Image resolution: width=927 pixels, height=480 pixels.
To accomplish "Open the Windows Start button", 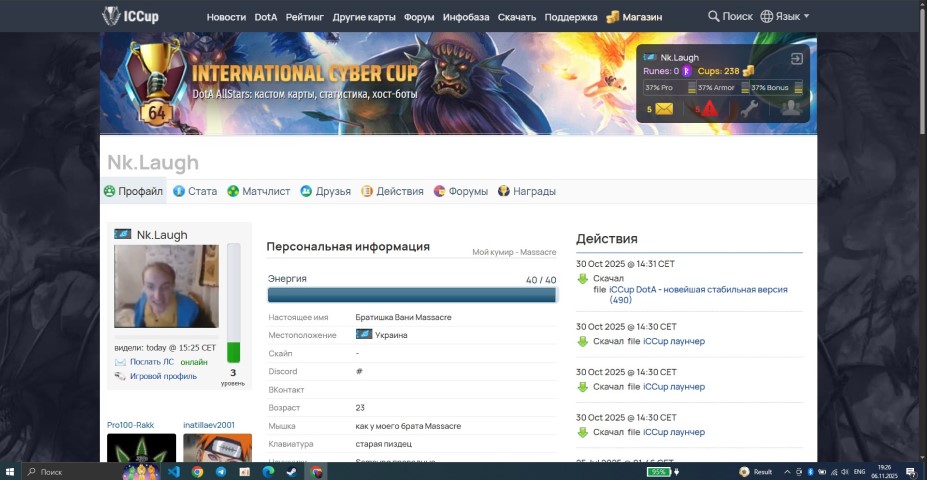I will click(10, 472).
